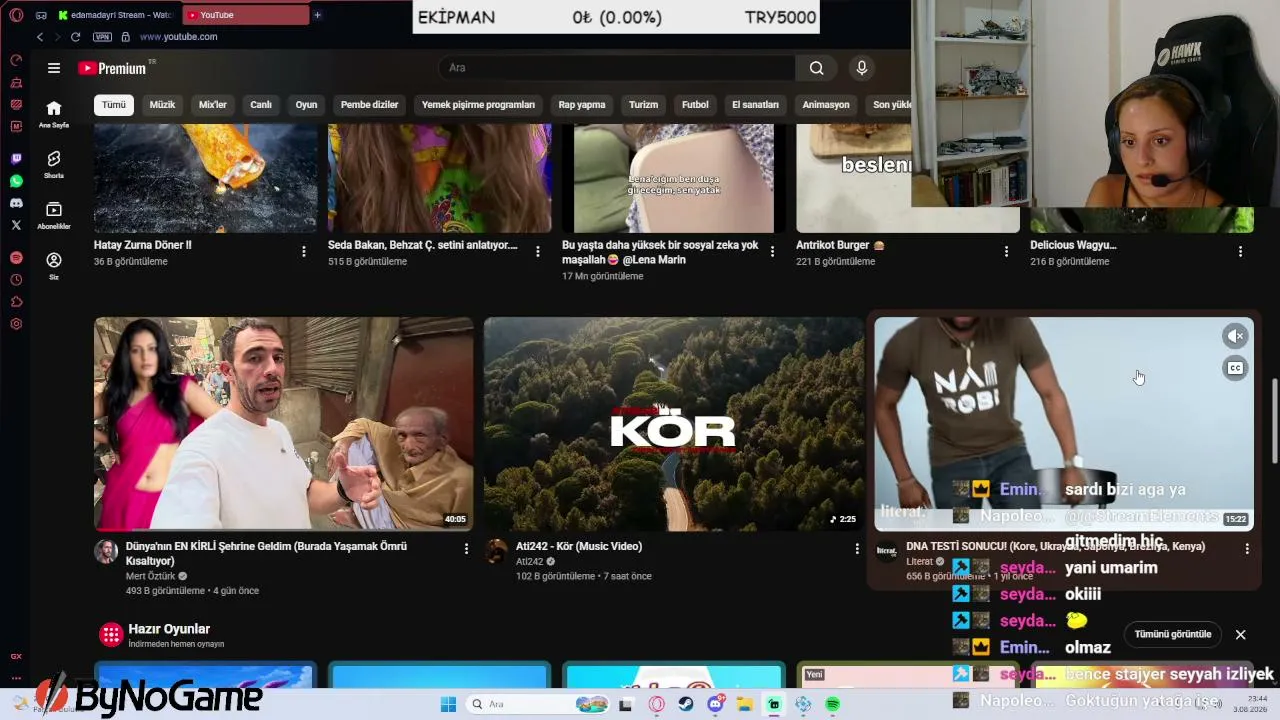This screenshot has width=1280, height=720.
Task: Open options for DNA TESTİ SONUCU video
Action: [x=1246, y=548]
